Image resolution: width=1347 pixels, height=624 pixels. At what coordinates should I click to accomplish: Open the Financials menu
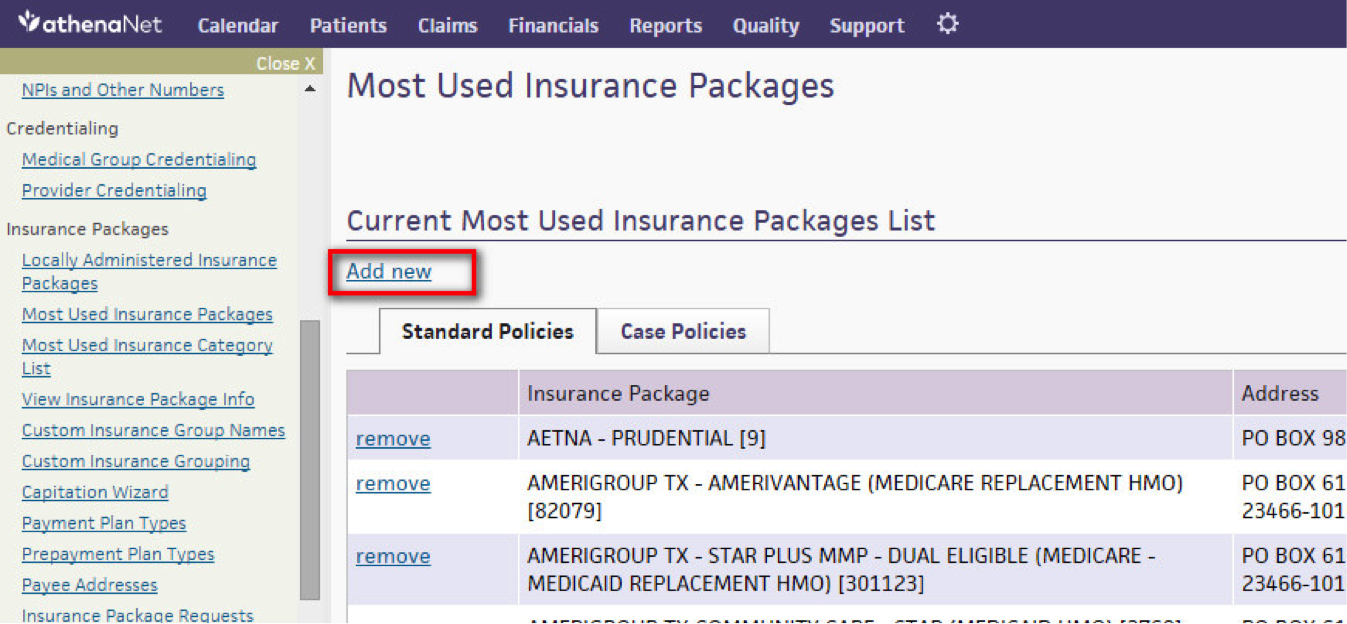pyautogui.click(x=553, y=26)
